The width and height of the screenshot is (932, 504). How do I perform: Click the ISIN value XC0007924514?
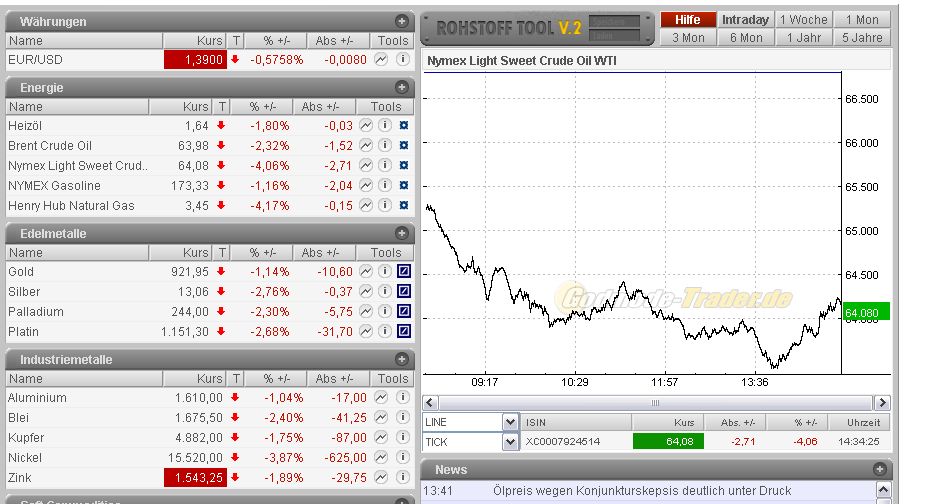562,442
